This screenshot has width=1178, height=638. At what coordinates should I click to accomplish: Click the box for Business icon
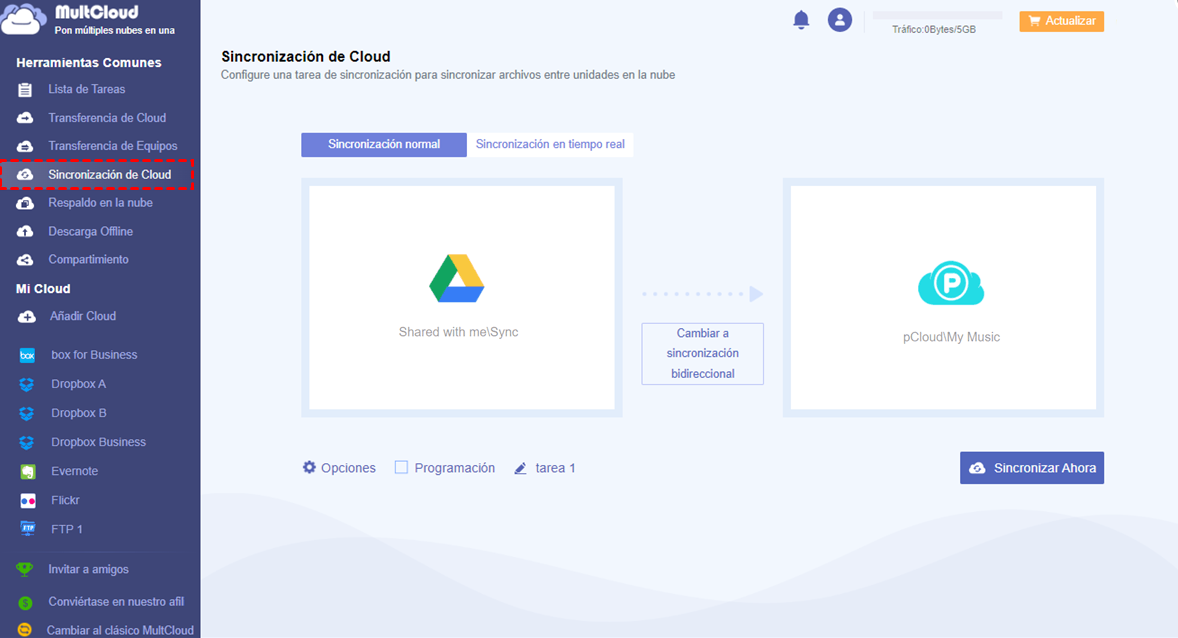(27, 355)
